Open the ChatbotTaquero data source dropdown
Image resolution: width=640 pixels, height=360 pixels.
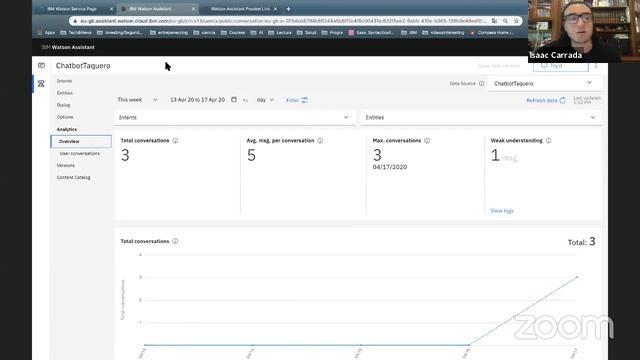pos(543,83)
